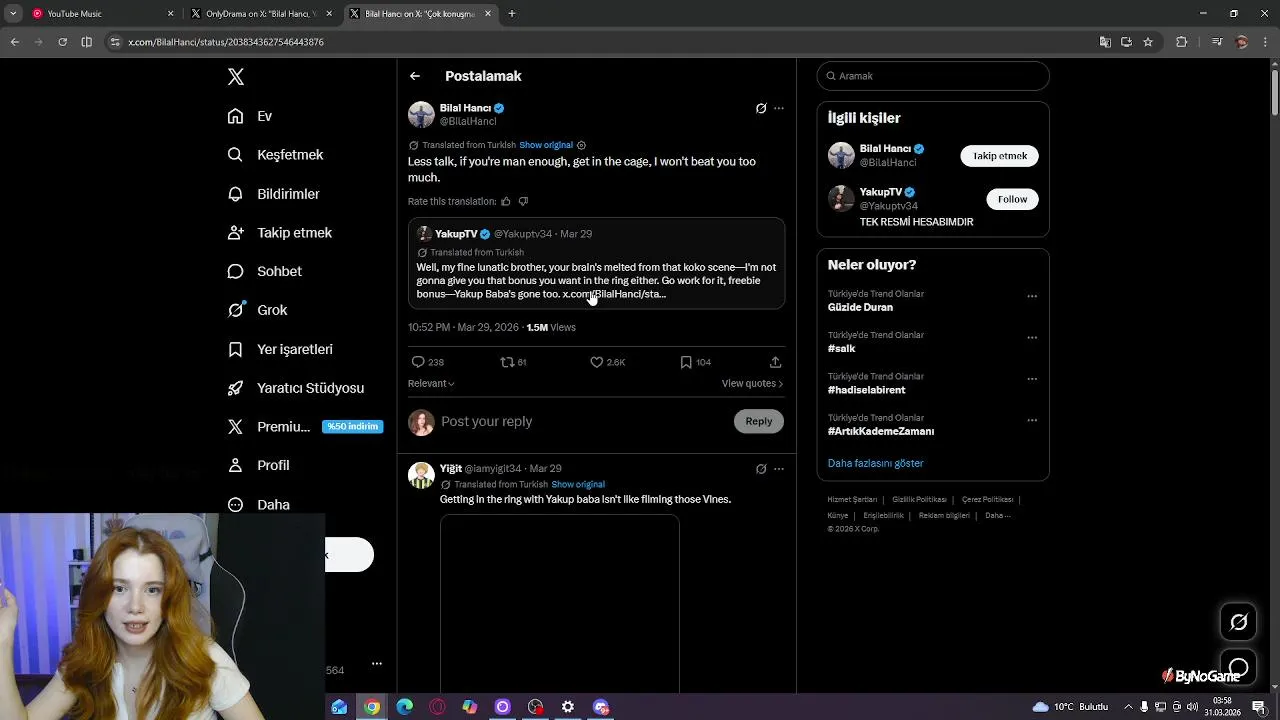Open options for #salk trend
The width and height of the screenshot is (1280, 720).
point(1032,337)
